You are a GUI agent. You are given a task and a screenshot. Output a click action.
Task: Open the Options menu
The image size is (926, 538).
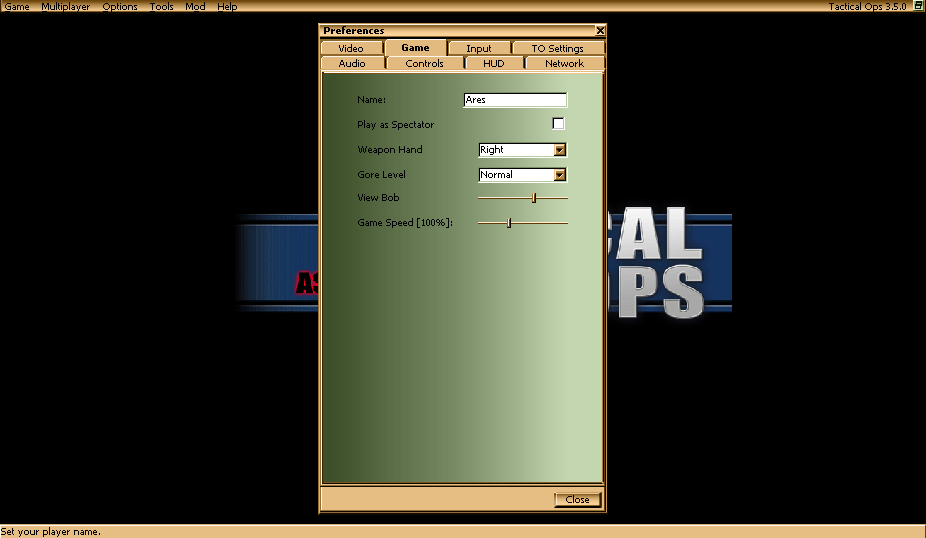coord(120,7)
